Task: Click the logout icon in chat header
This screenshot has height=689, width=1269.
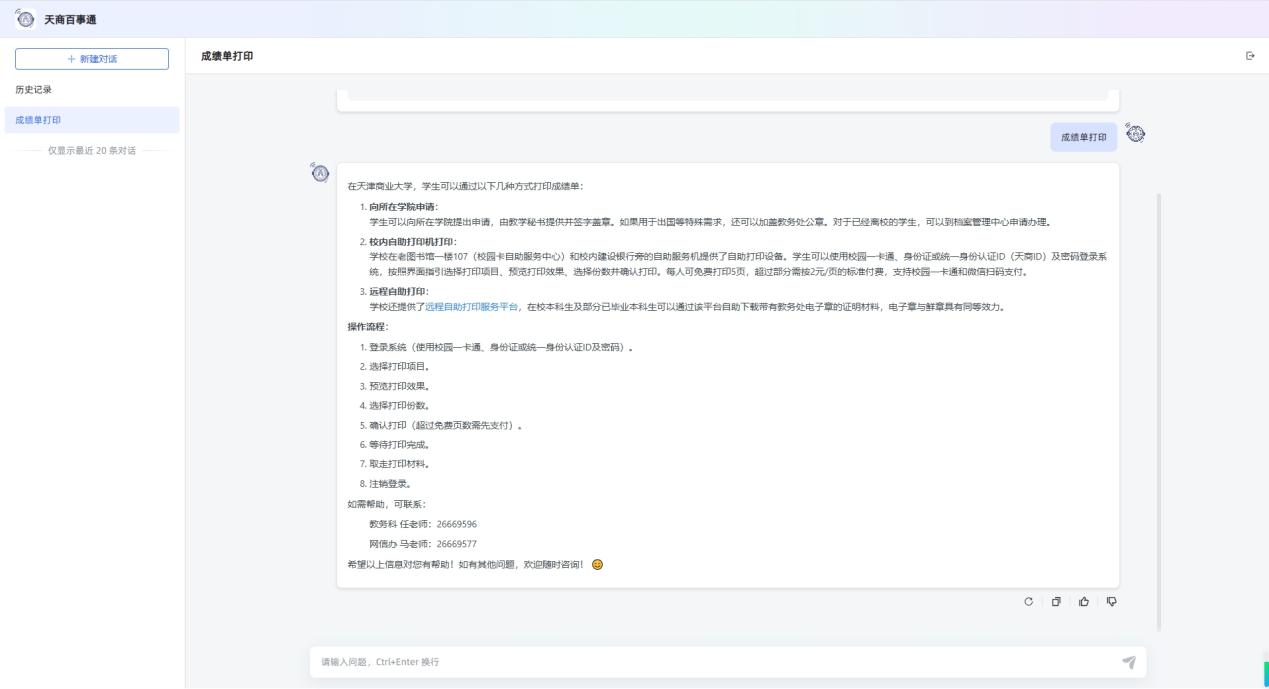Action: coord(1250,56)
